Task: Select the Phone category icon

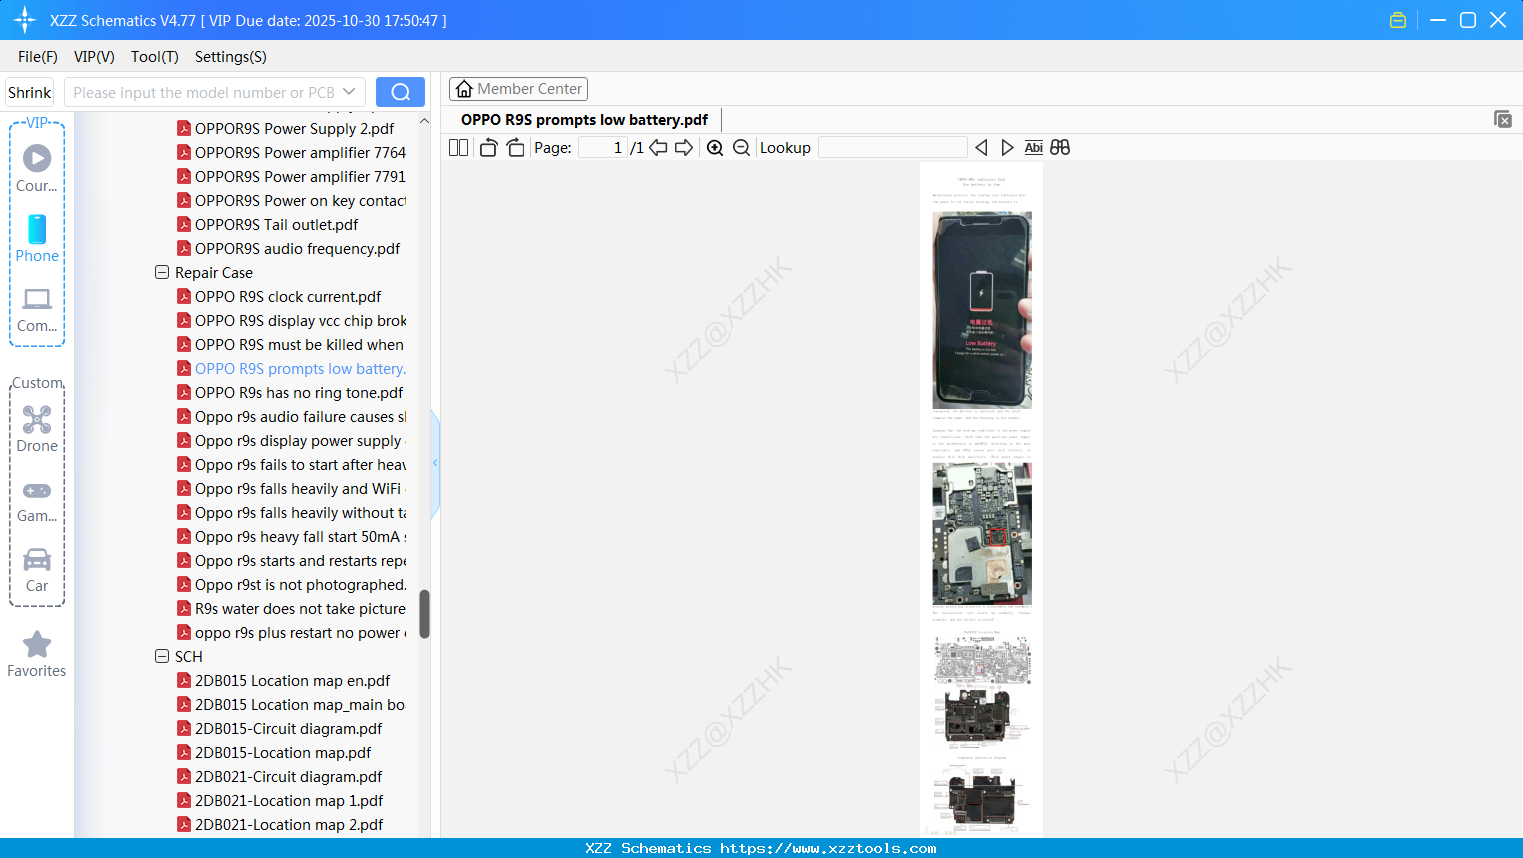Action: [37, 239]
